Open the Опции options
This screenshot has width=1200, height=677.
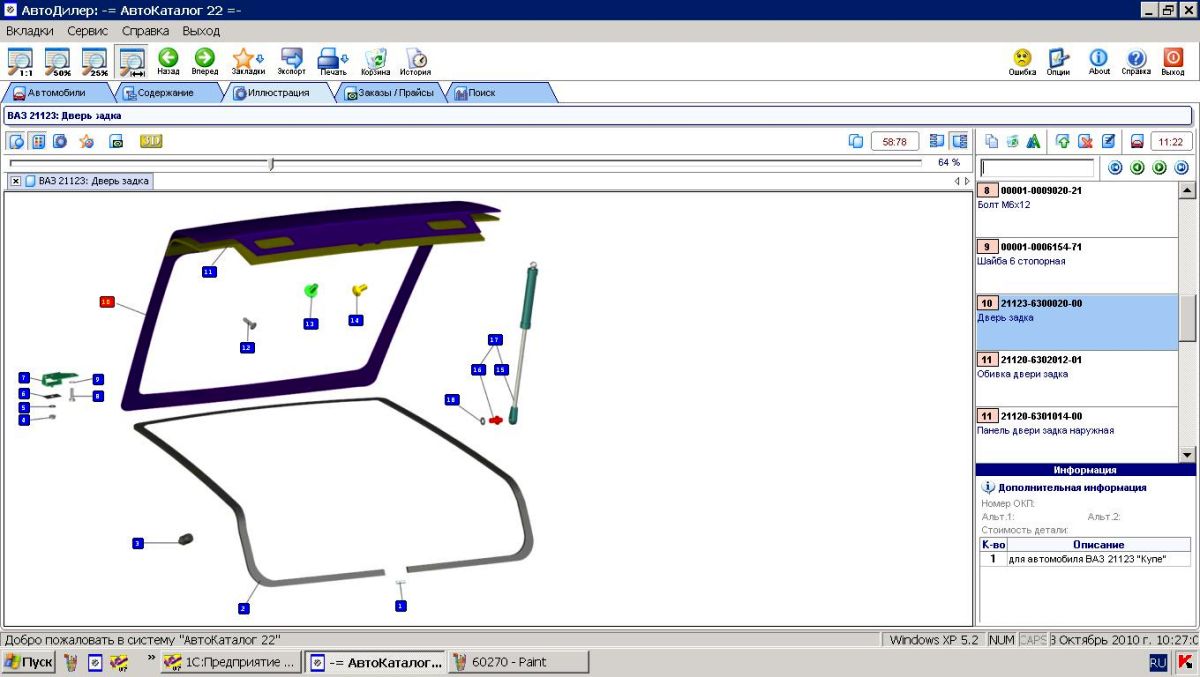tap(1059, 61)
